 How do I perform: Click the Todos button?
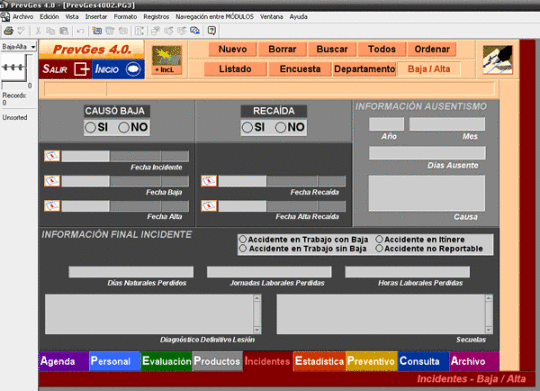(382, 49)
